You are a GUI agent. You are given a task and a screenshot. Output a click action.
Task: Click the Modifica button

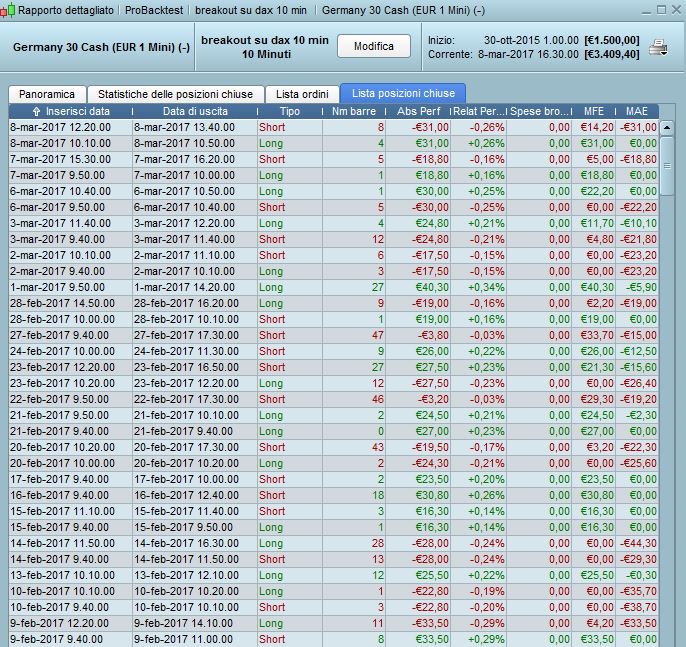pos(374,46)
